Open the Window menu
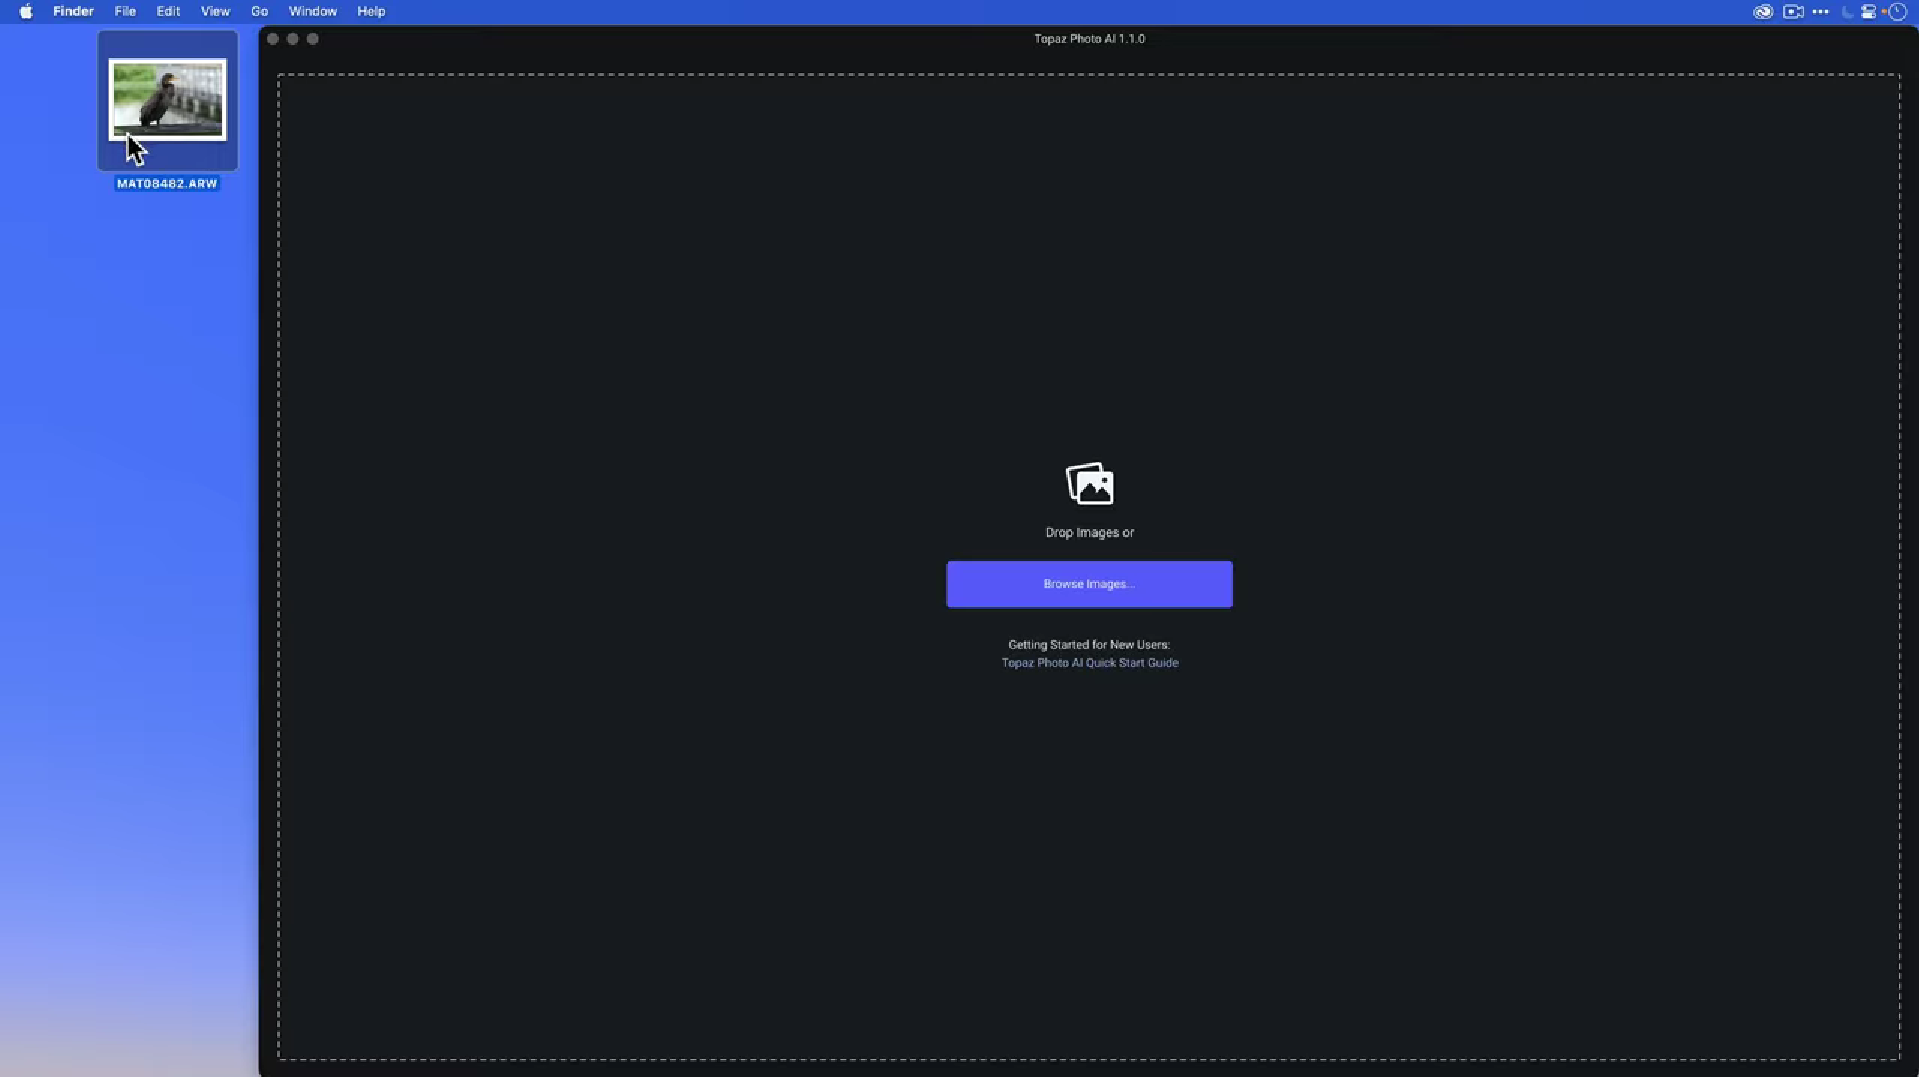Viewport: 1919px width, 1077px height. [x=312, y=12]
